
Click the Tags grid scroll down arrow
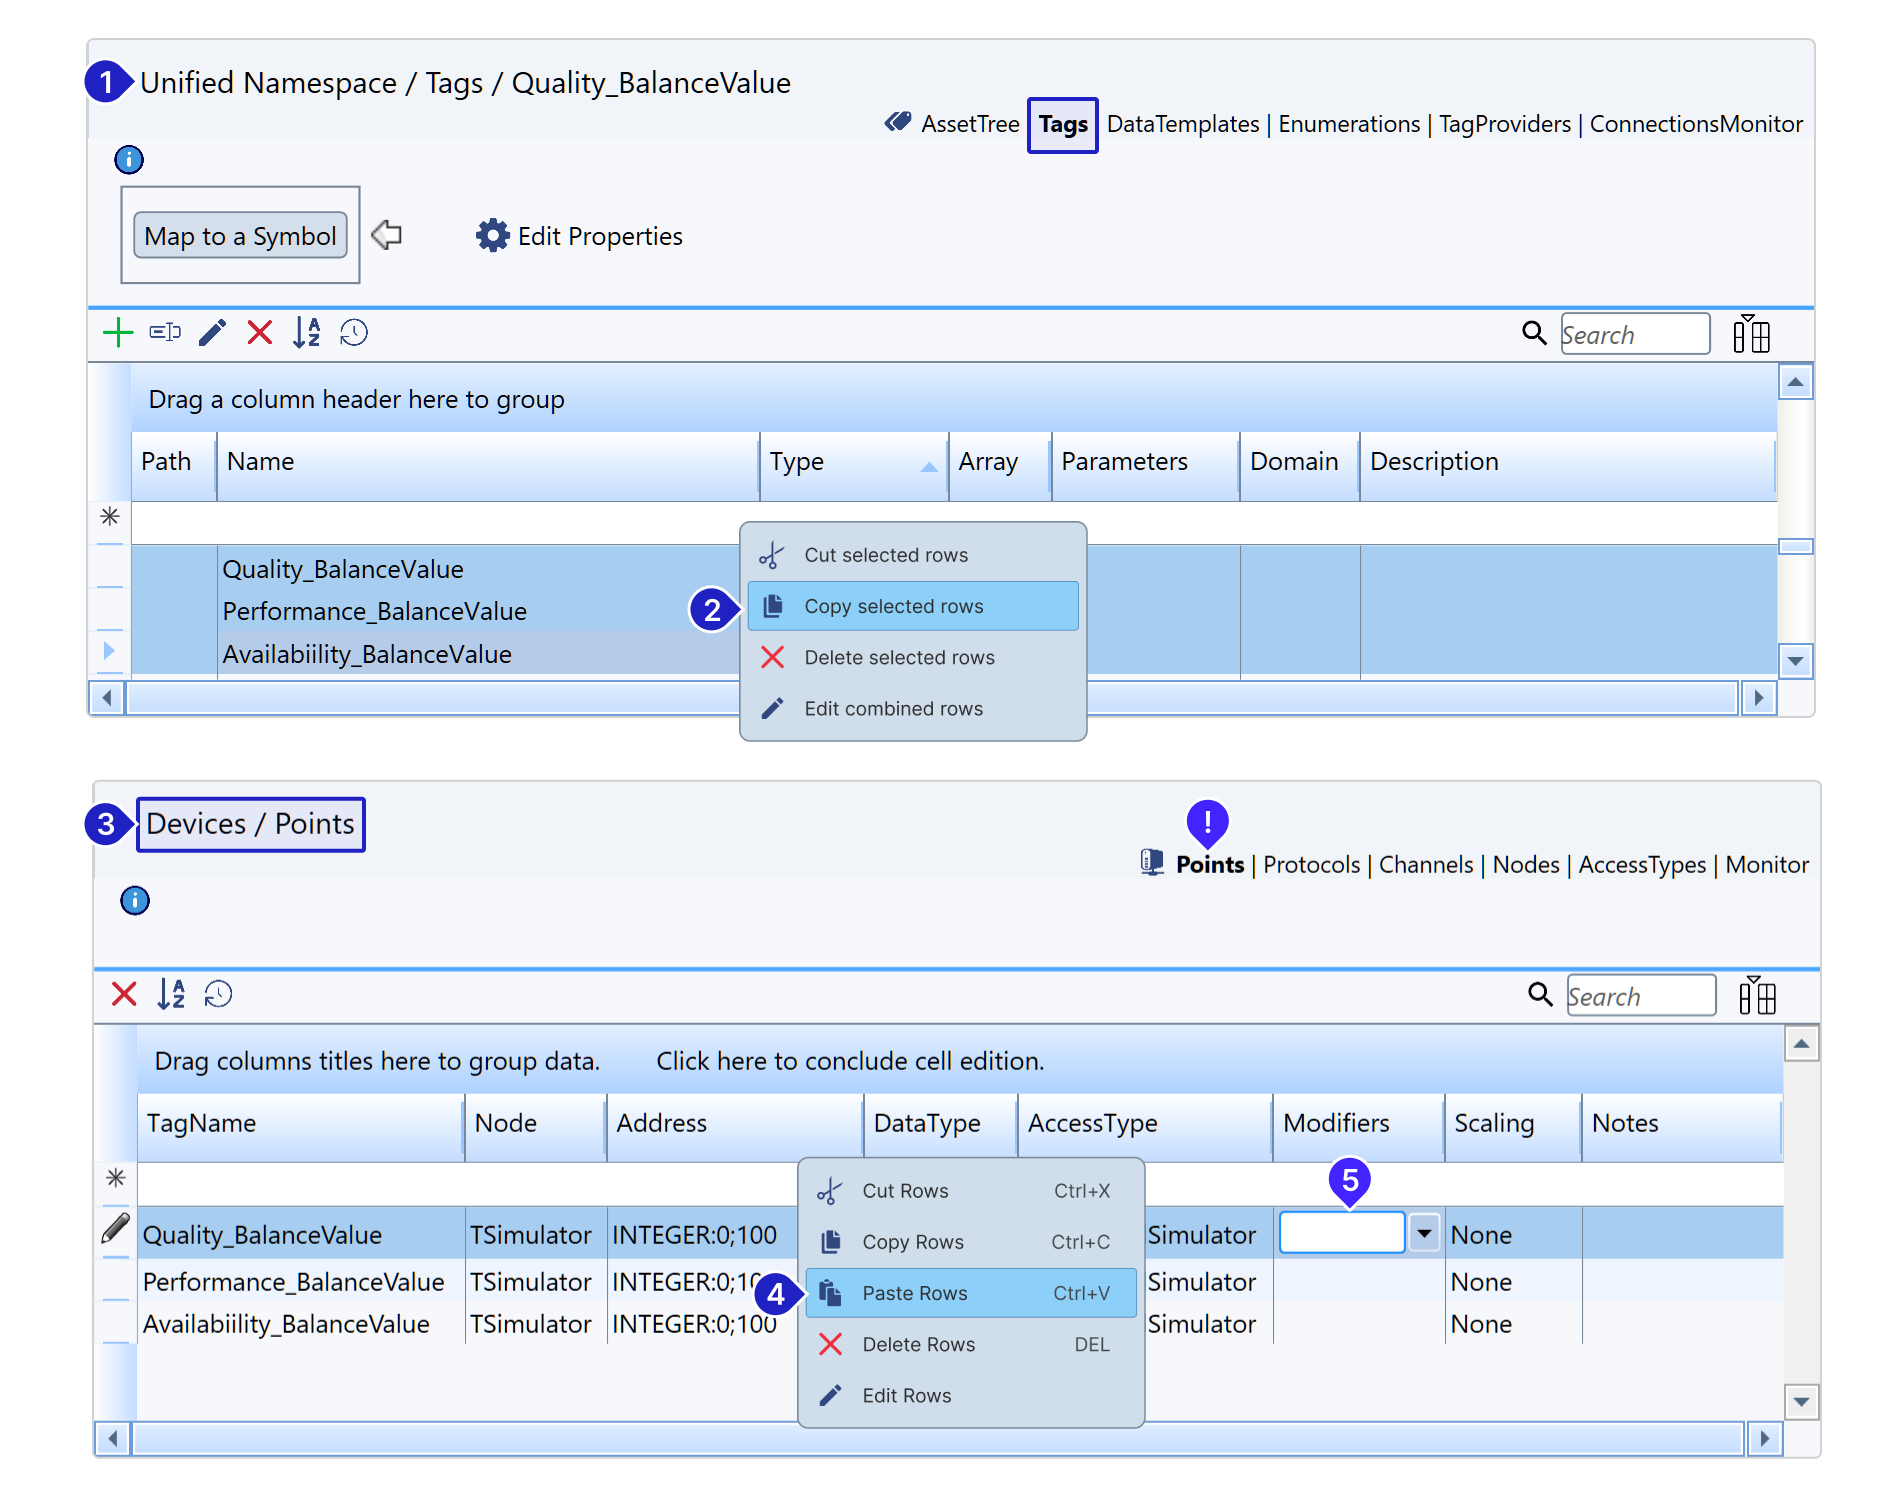click(x=1795, y=661)
